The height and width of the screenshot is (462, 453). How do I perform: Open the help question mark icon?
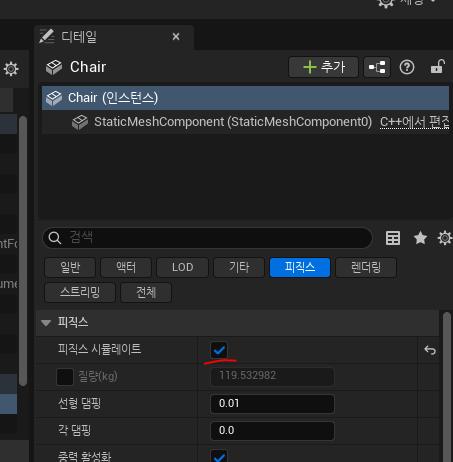pos(407,67)
